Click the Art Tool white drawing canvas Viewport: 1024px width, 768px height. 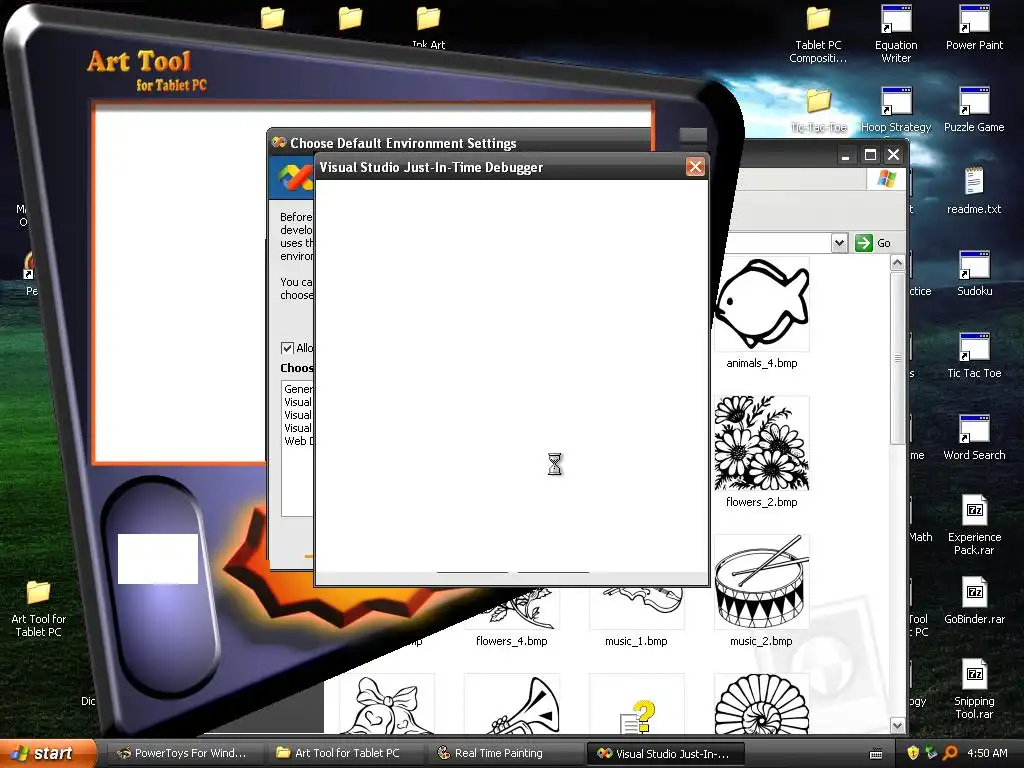click(x=180, y=285)
